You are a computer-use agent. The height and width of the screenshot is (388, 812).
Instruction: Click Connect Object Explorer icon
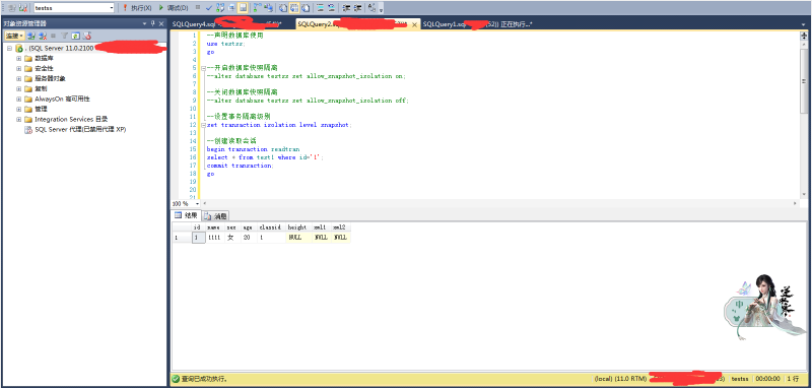click(x=32, y=36)
